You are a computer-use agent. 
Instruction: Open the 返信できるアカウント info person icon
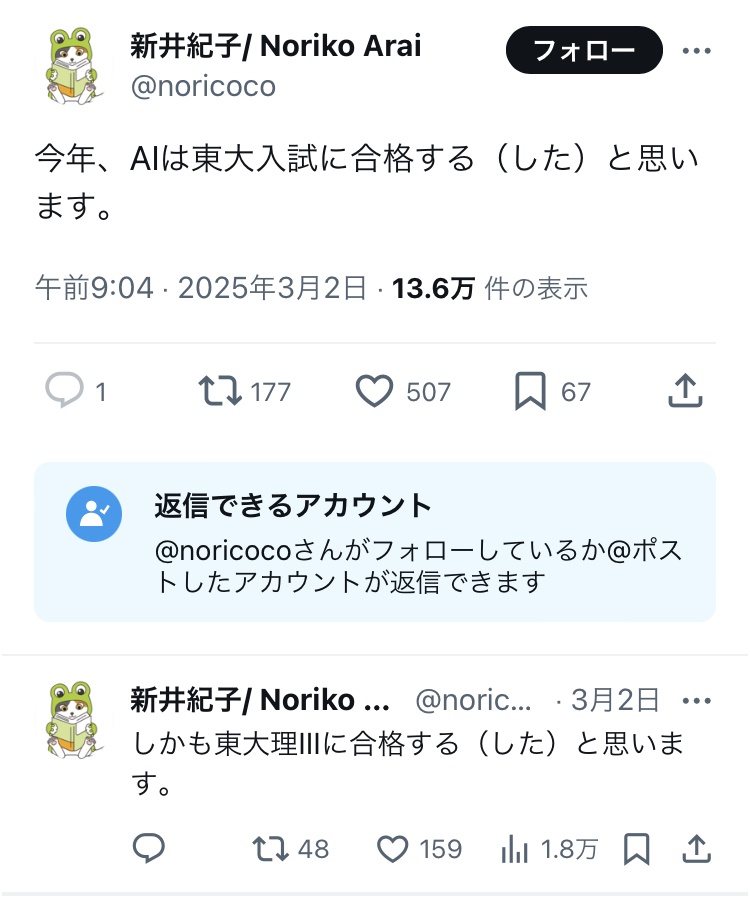tap(94, 514)
